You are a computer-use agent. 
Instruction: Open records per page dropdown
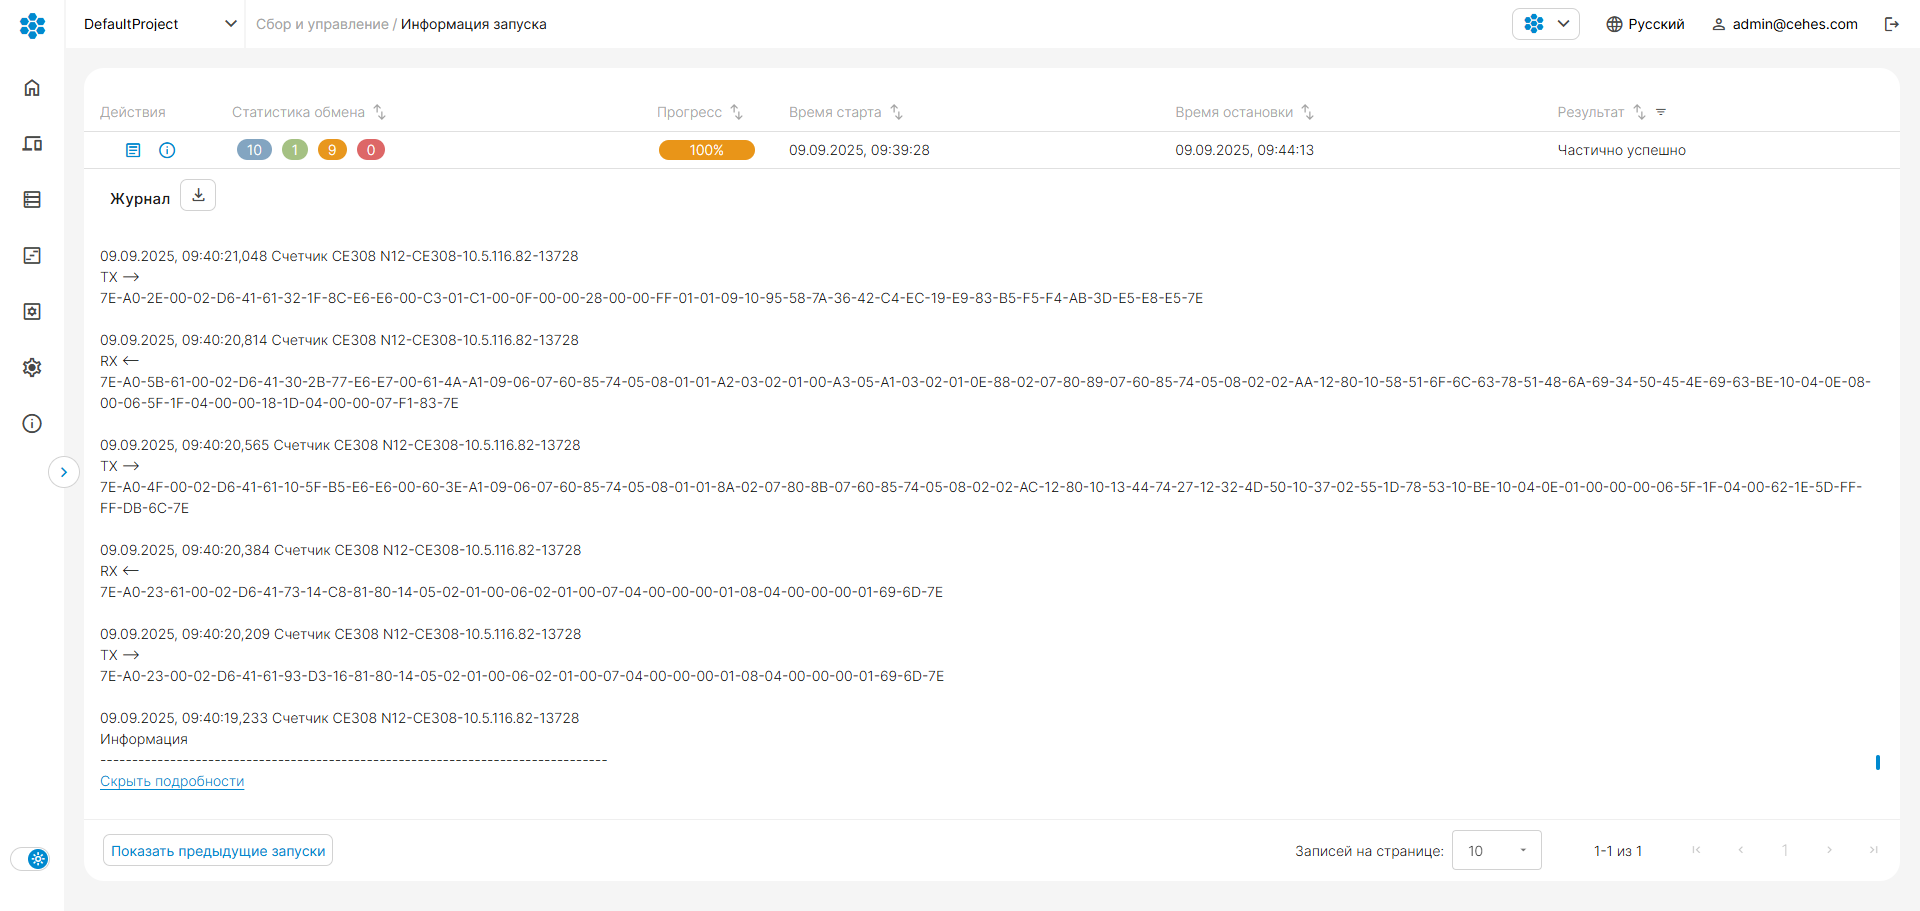click(x=1496, y=851)
